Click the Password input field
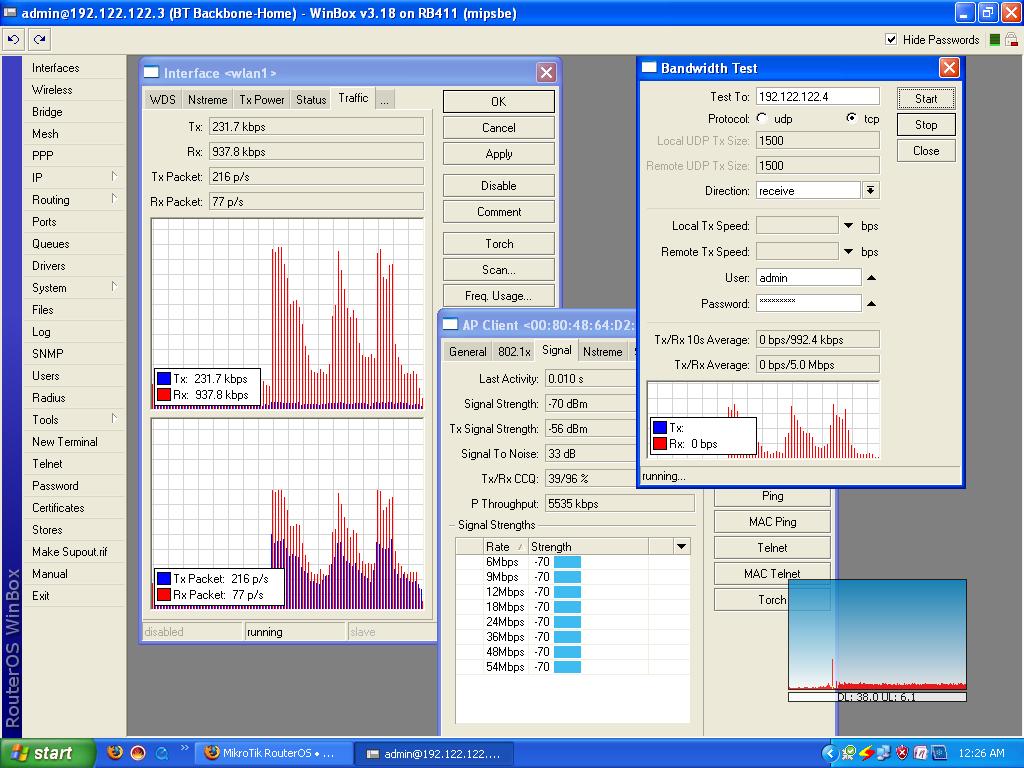The image size is (1024, 768). click(x=808, y=303)
